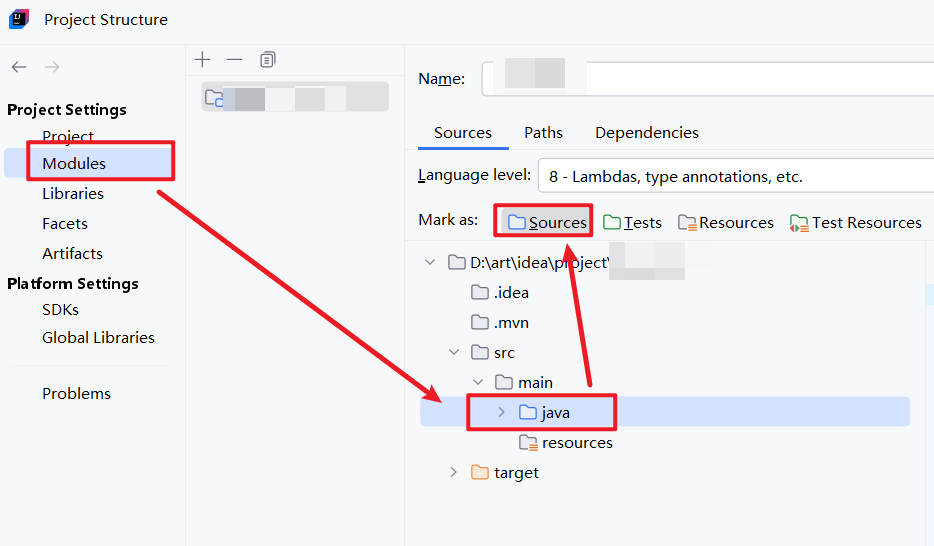This screenshot has width=934, height=546.
Task: Open the Artifacts settings page
Action: pyautogui.click(x=72, y=253)
